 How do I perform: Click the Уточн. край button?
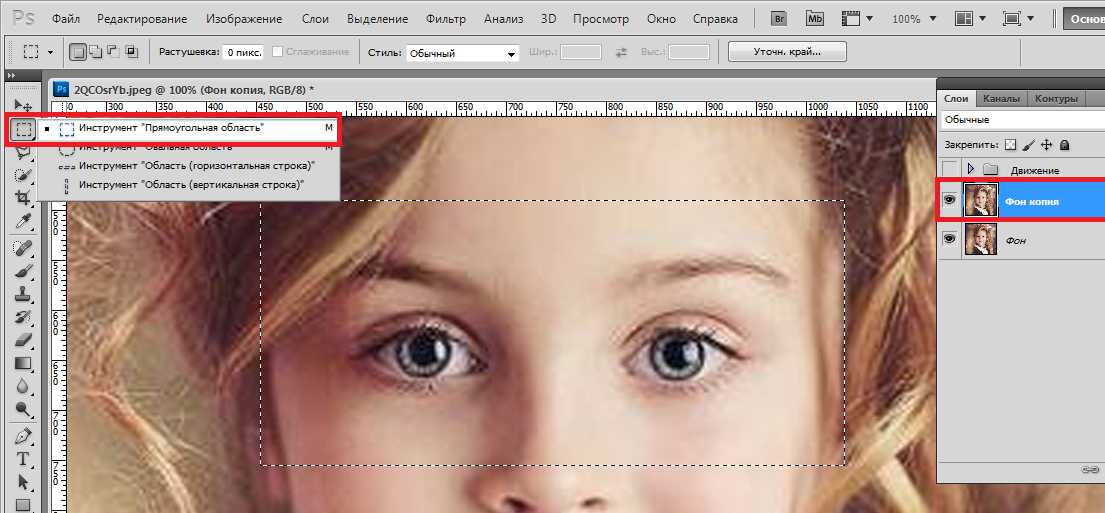click(x=787, y=51)
